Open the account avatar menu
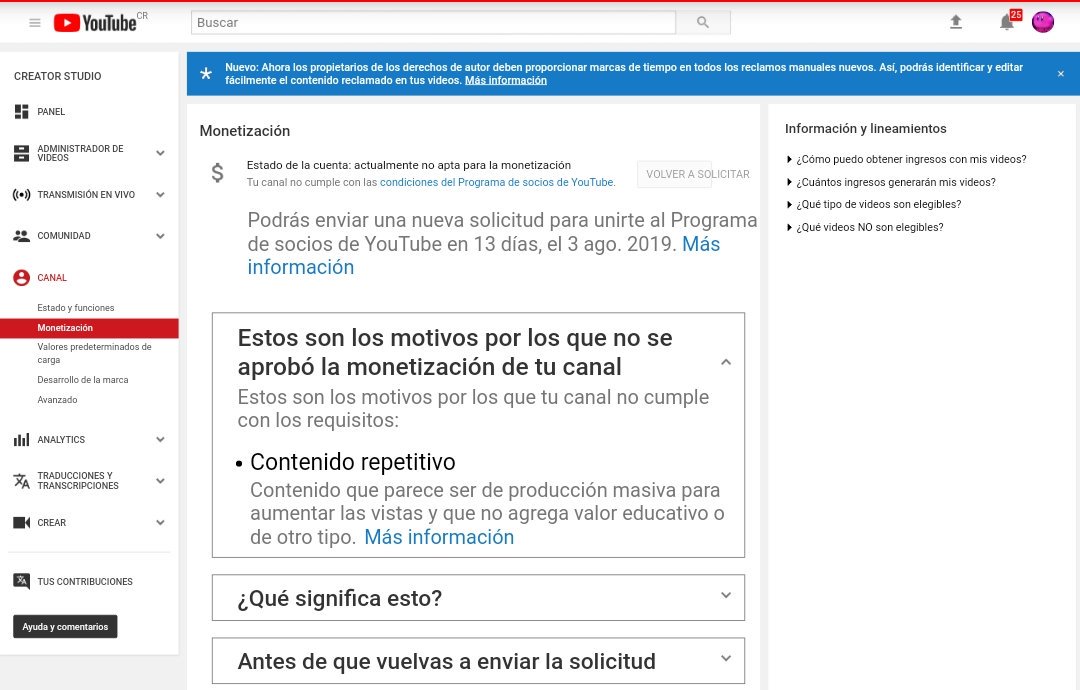This screenshot has width=1080, height=690. (1043, 22)
